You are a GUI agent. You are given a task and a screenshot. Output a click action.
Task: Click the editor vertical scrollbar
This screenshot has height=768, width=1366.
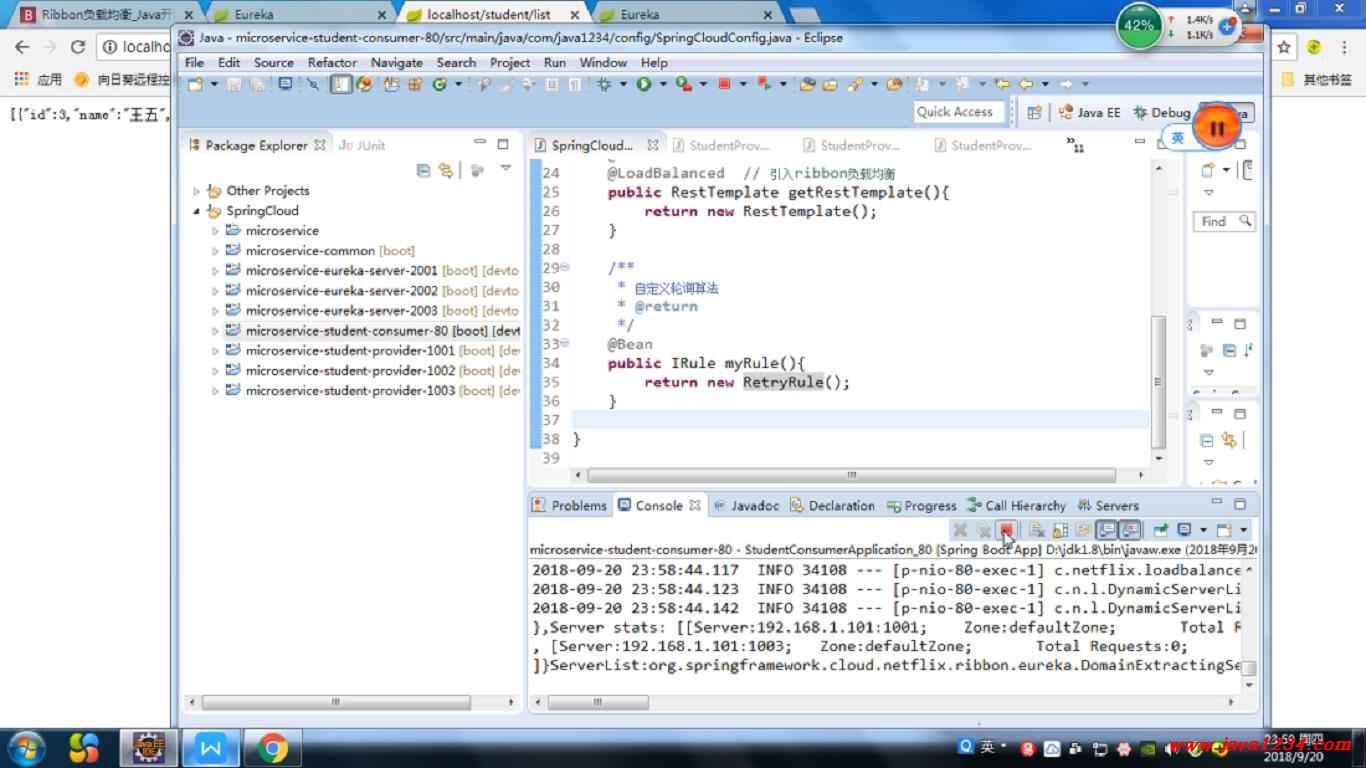point(1159,380)
